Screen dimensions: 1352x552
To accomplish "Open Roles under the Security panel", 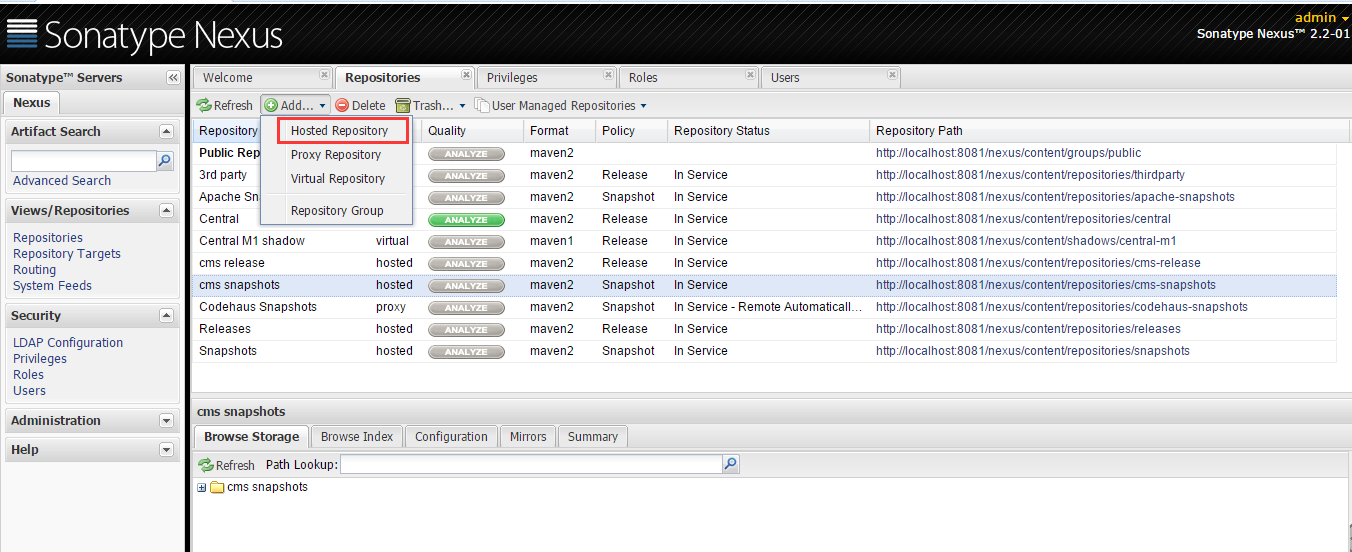I will (28, 375).
